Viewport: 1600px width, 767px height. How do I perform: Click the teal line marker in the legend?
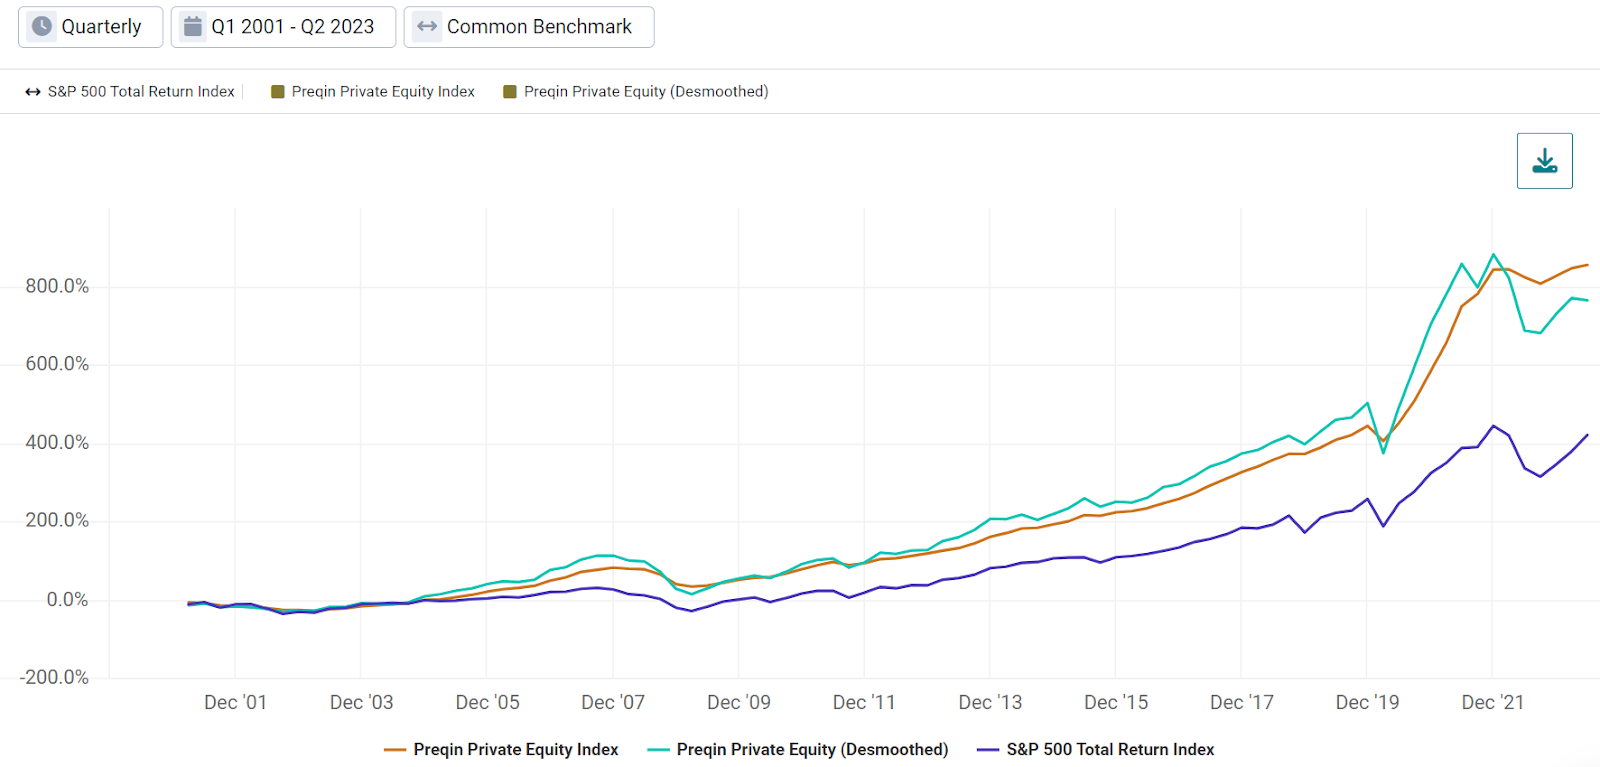coord(658,750)
